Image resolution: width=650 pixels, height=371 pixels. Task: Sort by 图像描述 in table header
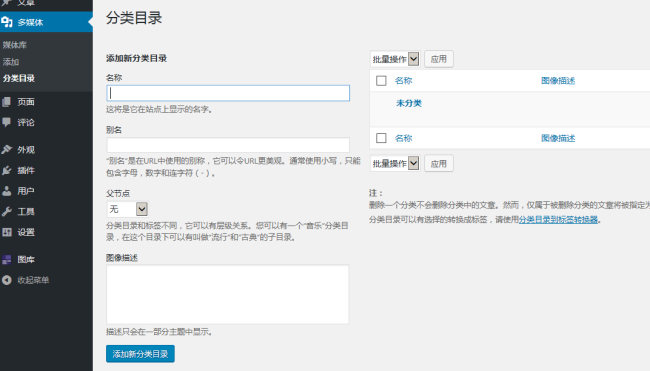558,81
